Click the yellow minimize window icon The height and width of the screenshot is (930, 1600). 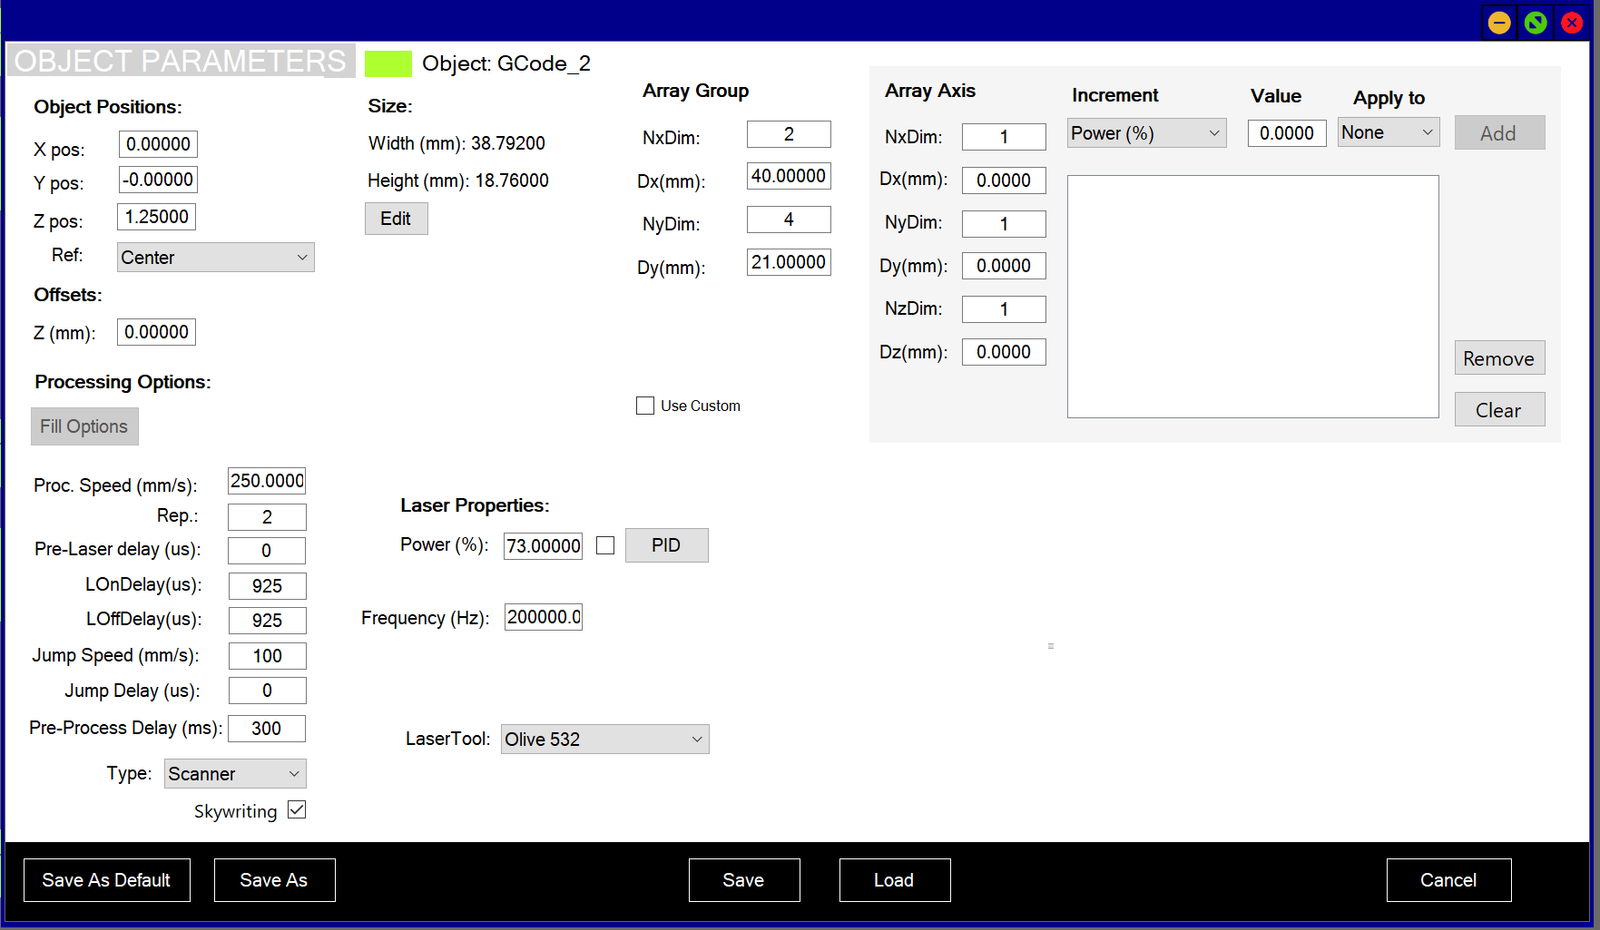click(1499, 22)
